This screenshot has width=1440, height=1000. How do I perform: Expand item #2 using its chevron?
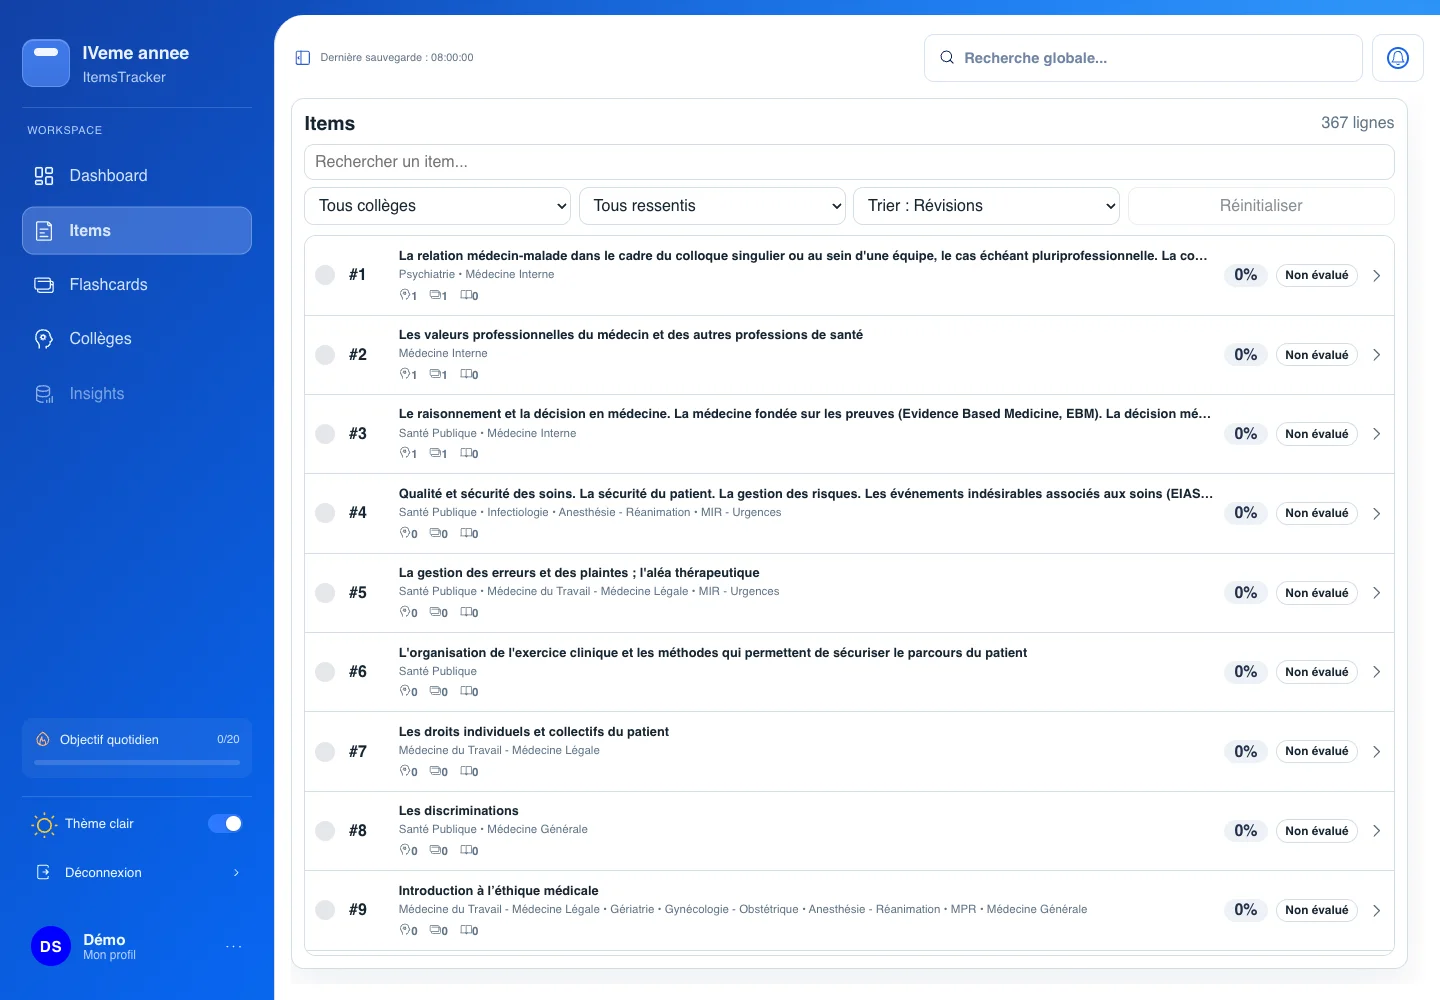point(1377,355)
